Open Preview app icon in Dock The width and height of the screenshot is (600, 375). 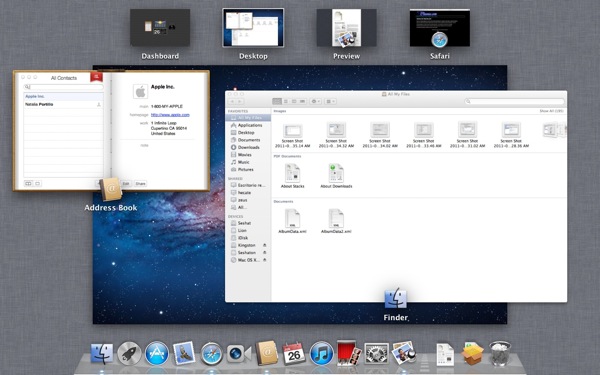pos(404,353)
